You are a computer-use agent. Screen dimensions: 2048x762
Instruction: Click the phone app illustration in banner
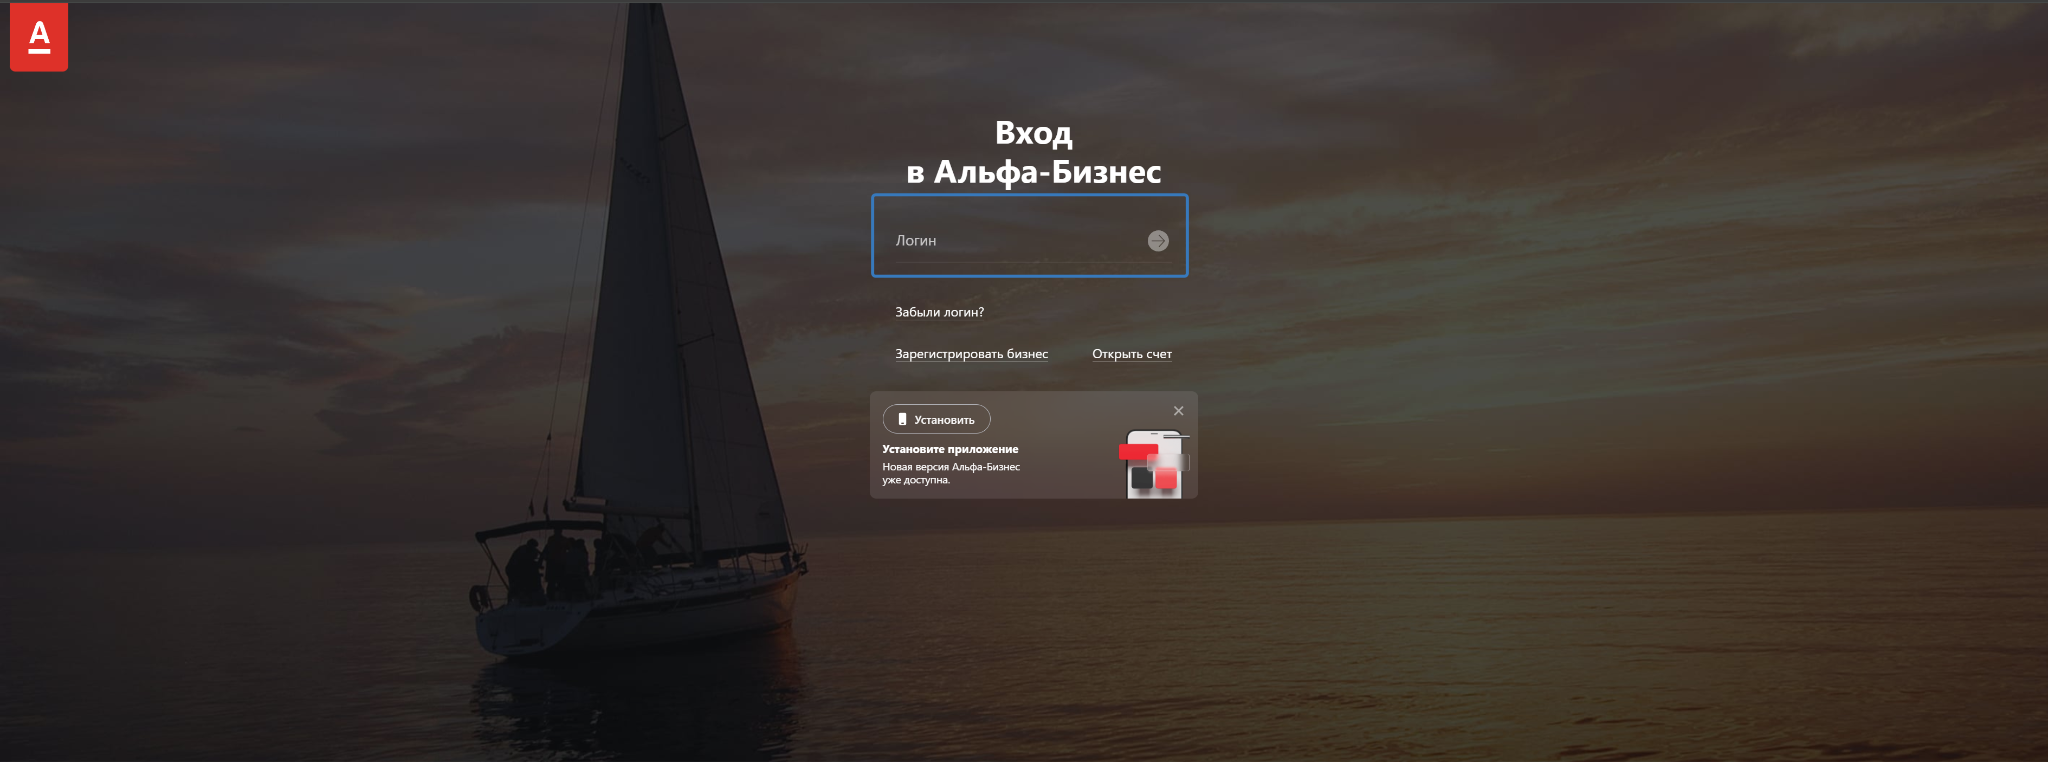(1154, 463)
